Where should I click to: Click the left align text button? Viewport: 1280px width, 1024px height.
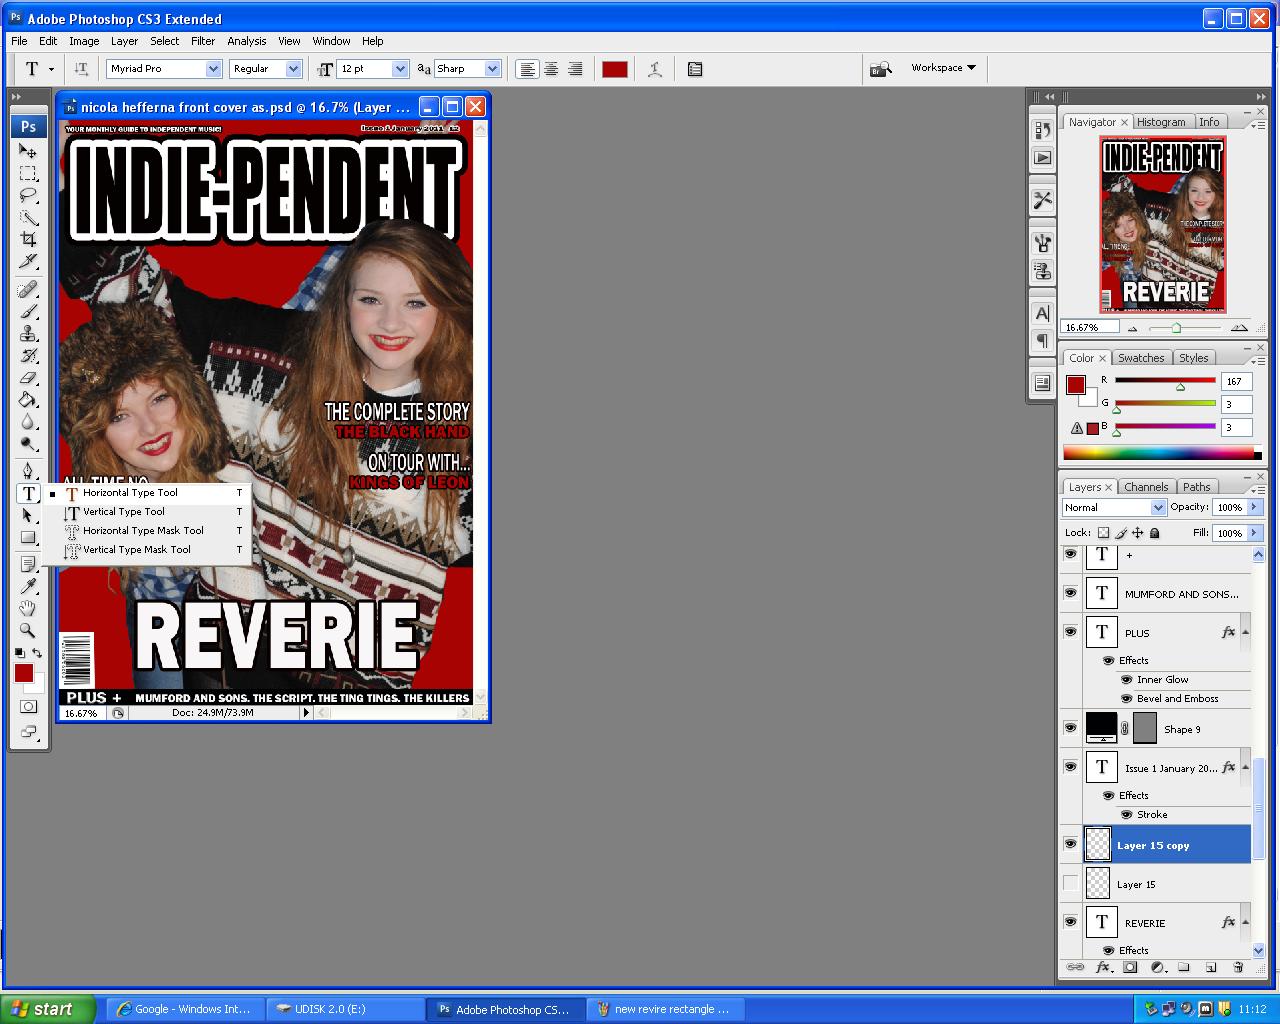click(x=527, y=69)
